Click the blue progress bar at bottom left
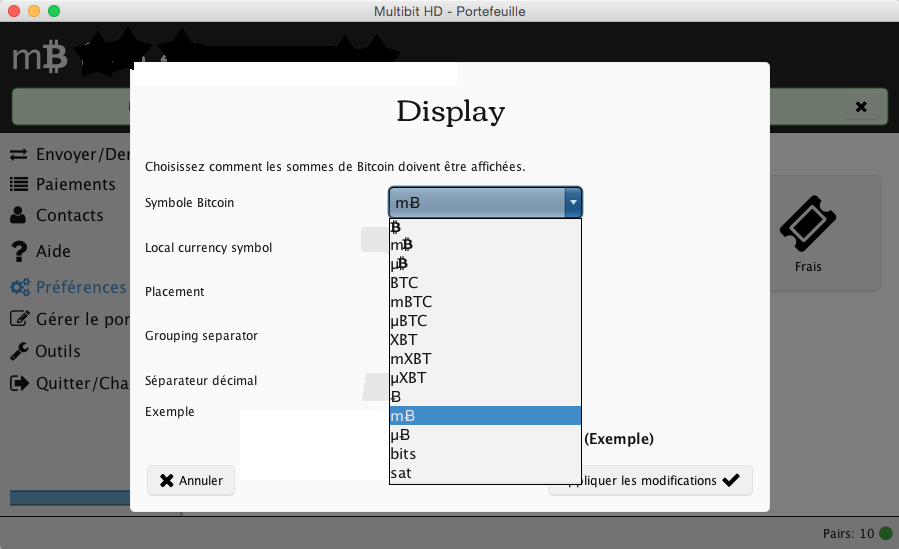 70,497
